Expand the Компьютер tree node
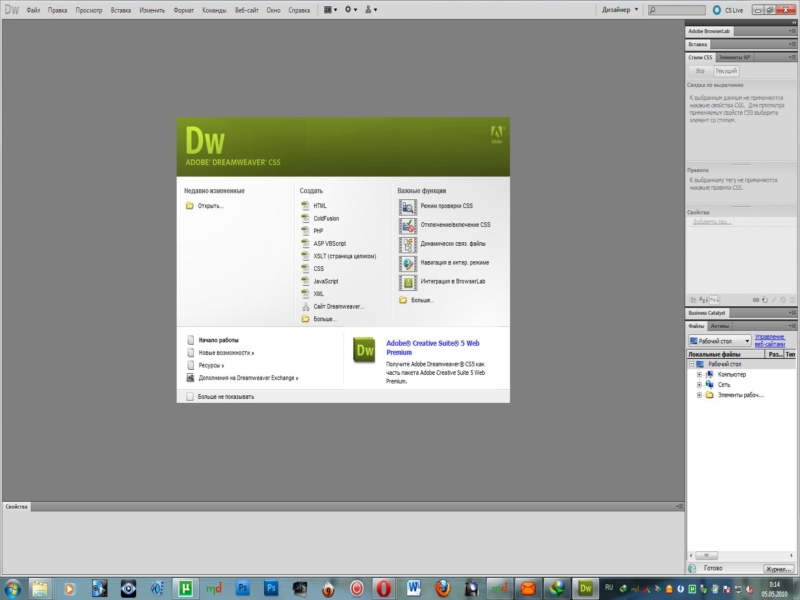Screen dimensions: 800x600 click(x=699, y=374)
